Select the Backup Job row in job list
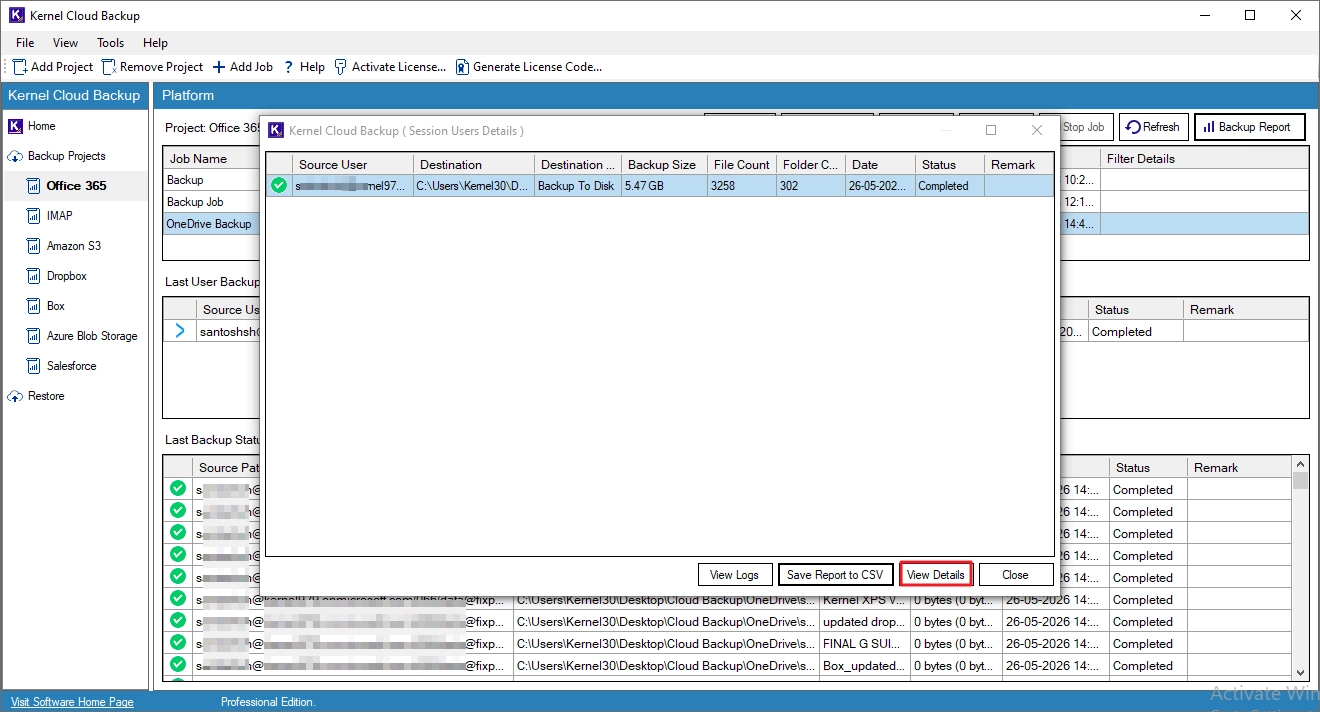Viewport: 1320px width, 712px height. tap(211, 202)
